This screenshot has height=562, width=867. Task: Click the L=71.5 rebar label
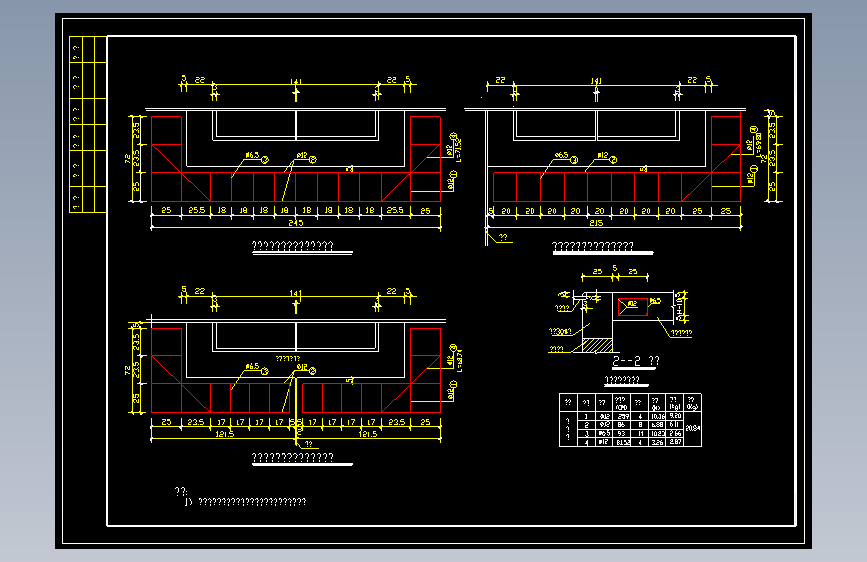(x=458, y=150)
